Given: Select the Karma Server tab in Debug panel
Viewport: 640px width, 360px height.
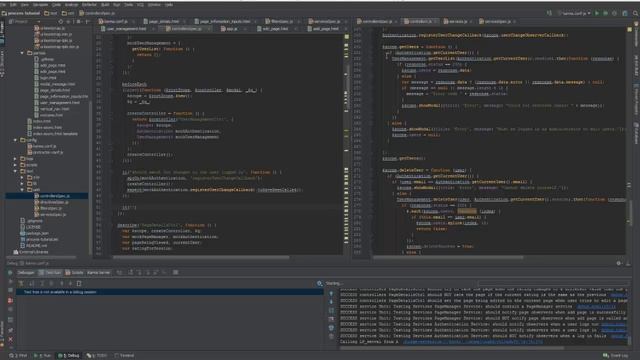Looking at the screenshot, I should tap(98, 272).
